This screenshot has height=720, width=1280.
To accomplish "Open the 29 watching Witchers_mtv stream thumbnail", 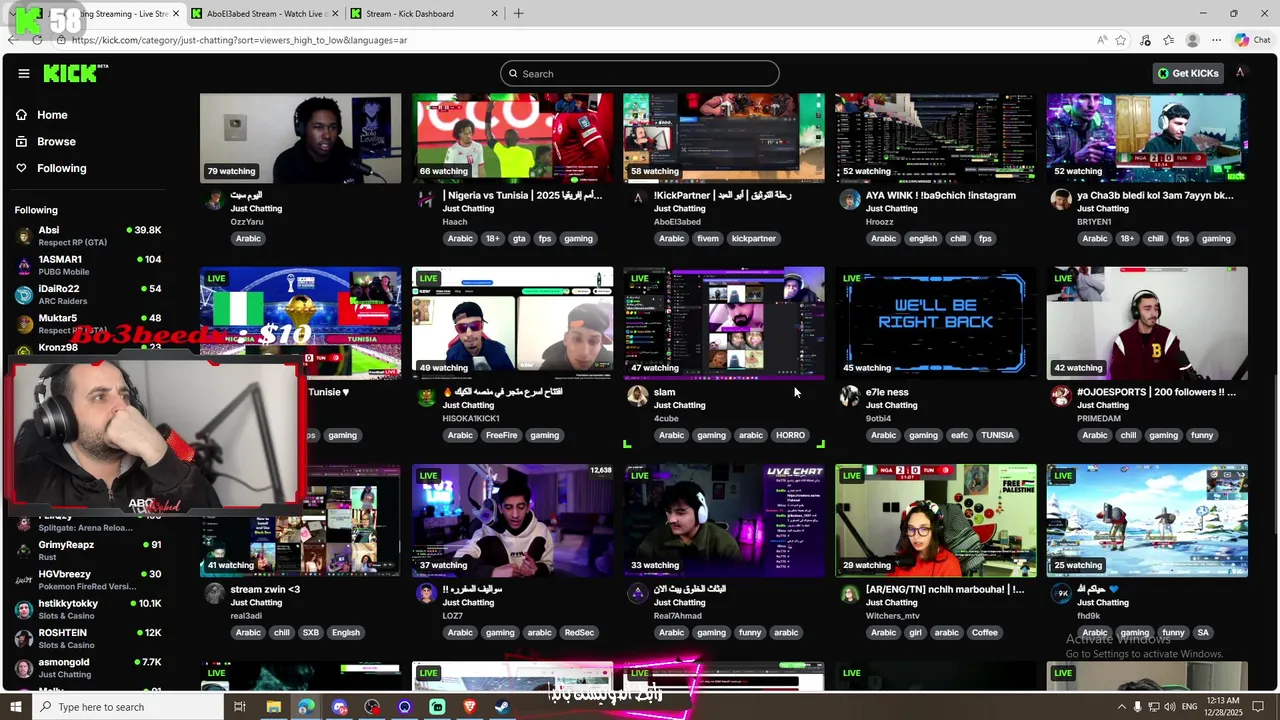I will [x=936, y=520].
